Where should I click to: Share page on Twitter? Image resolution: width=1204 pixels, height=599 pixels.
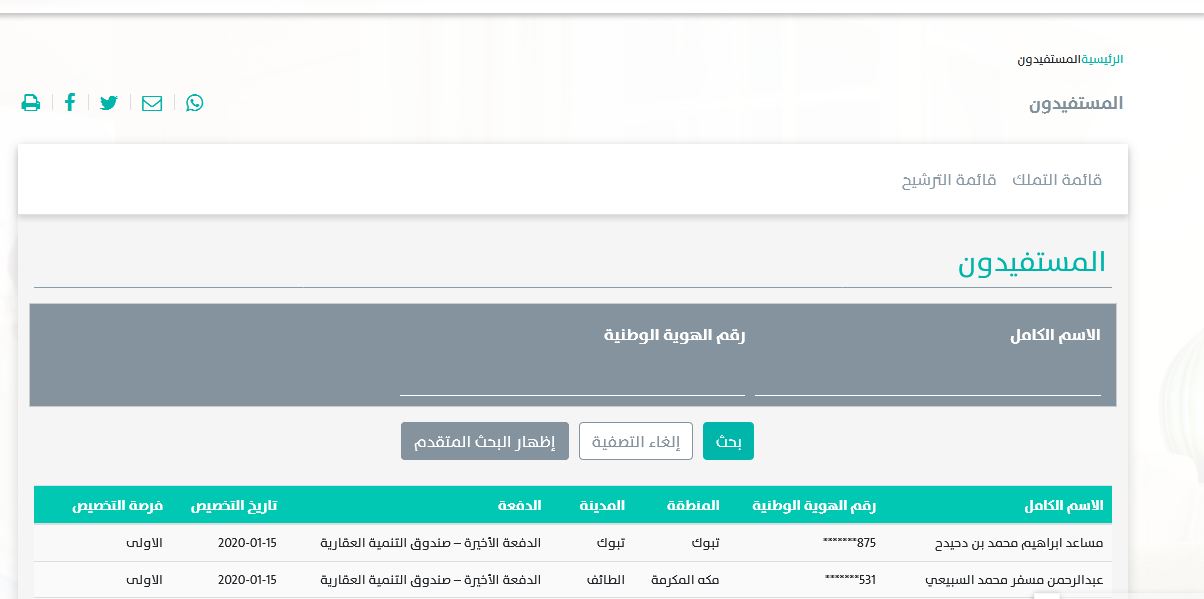point(109,103)
